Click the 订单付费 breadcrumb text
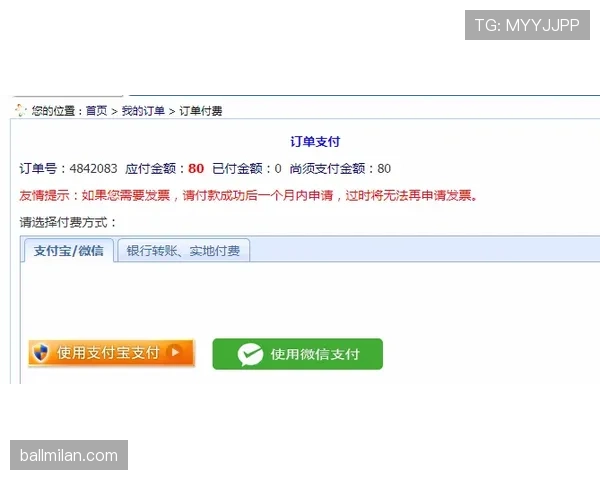This screenshot has width=600, height=480. coord(201,111)
